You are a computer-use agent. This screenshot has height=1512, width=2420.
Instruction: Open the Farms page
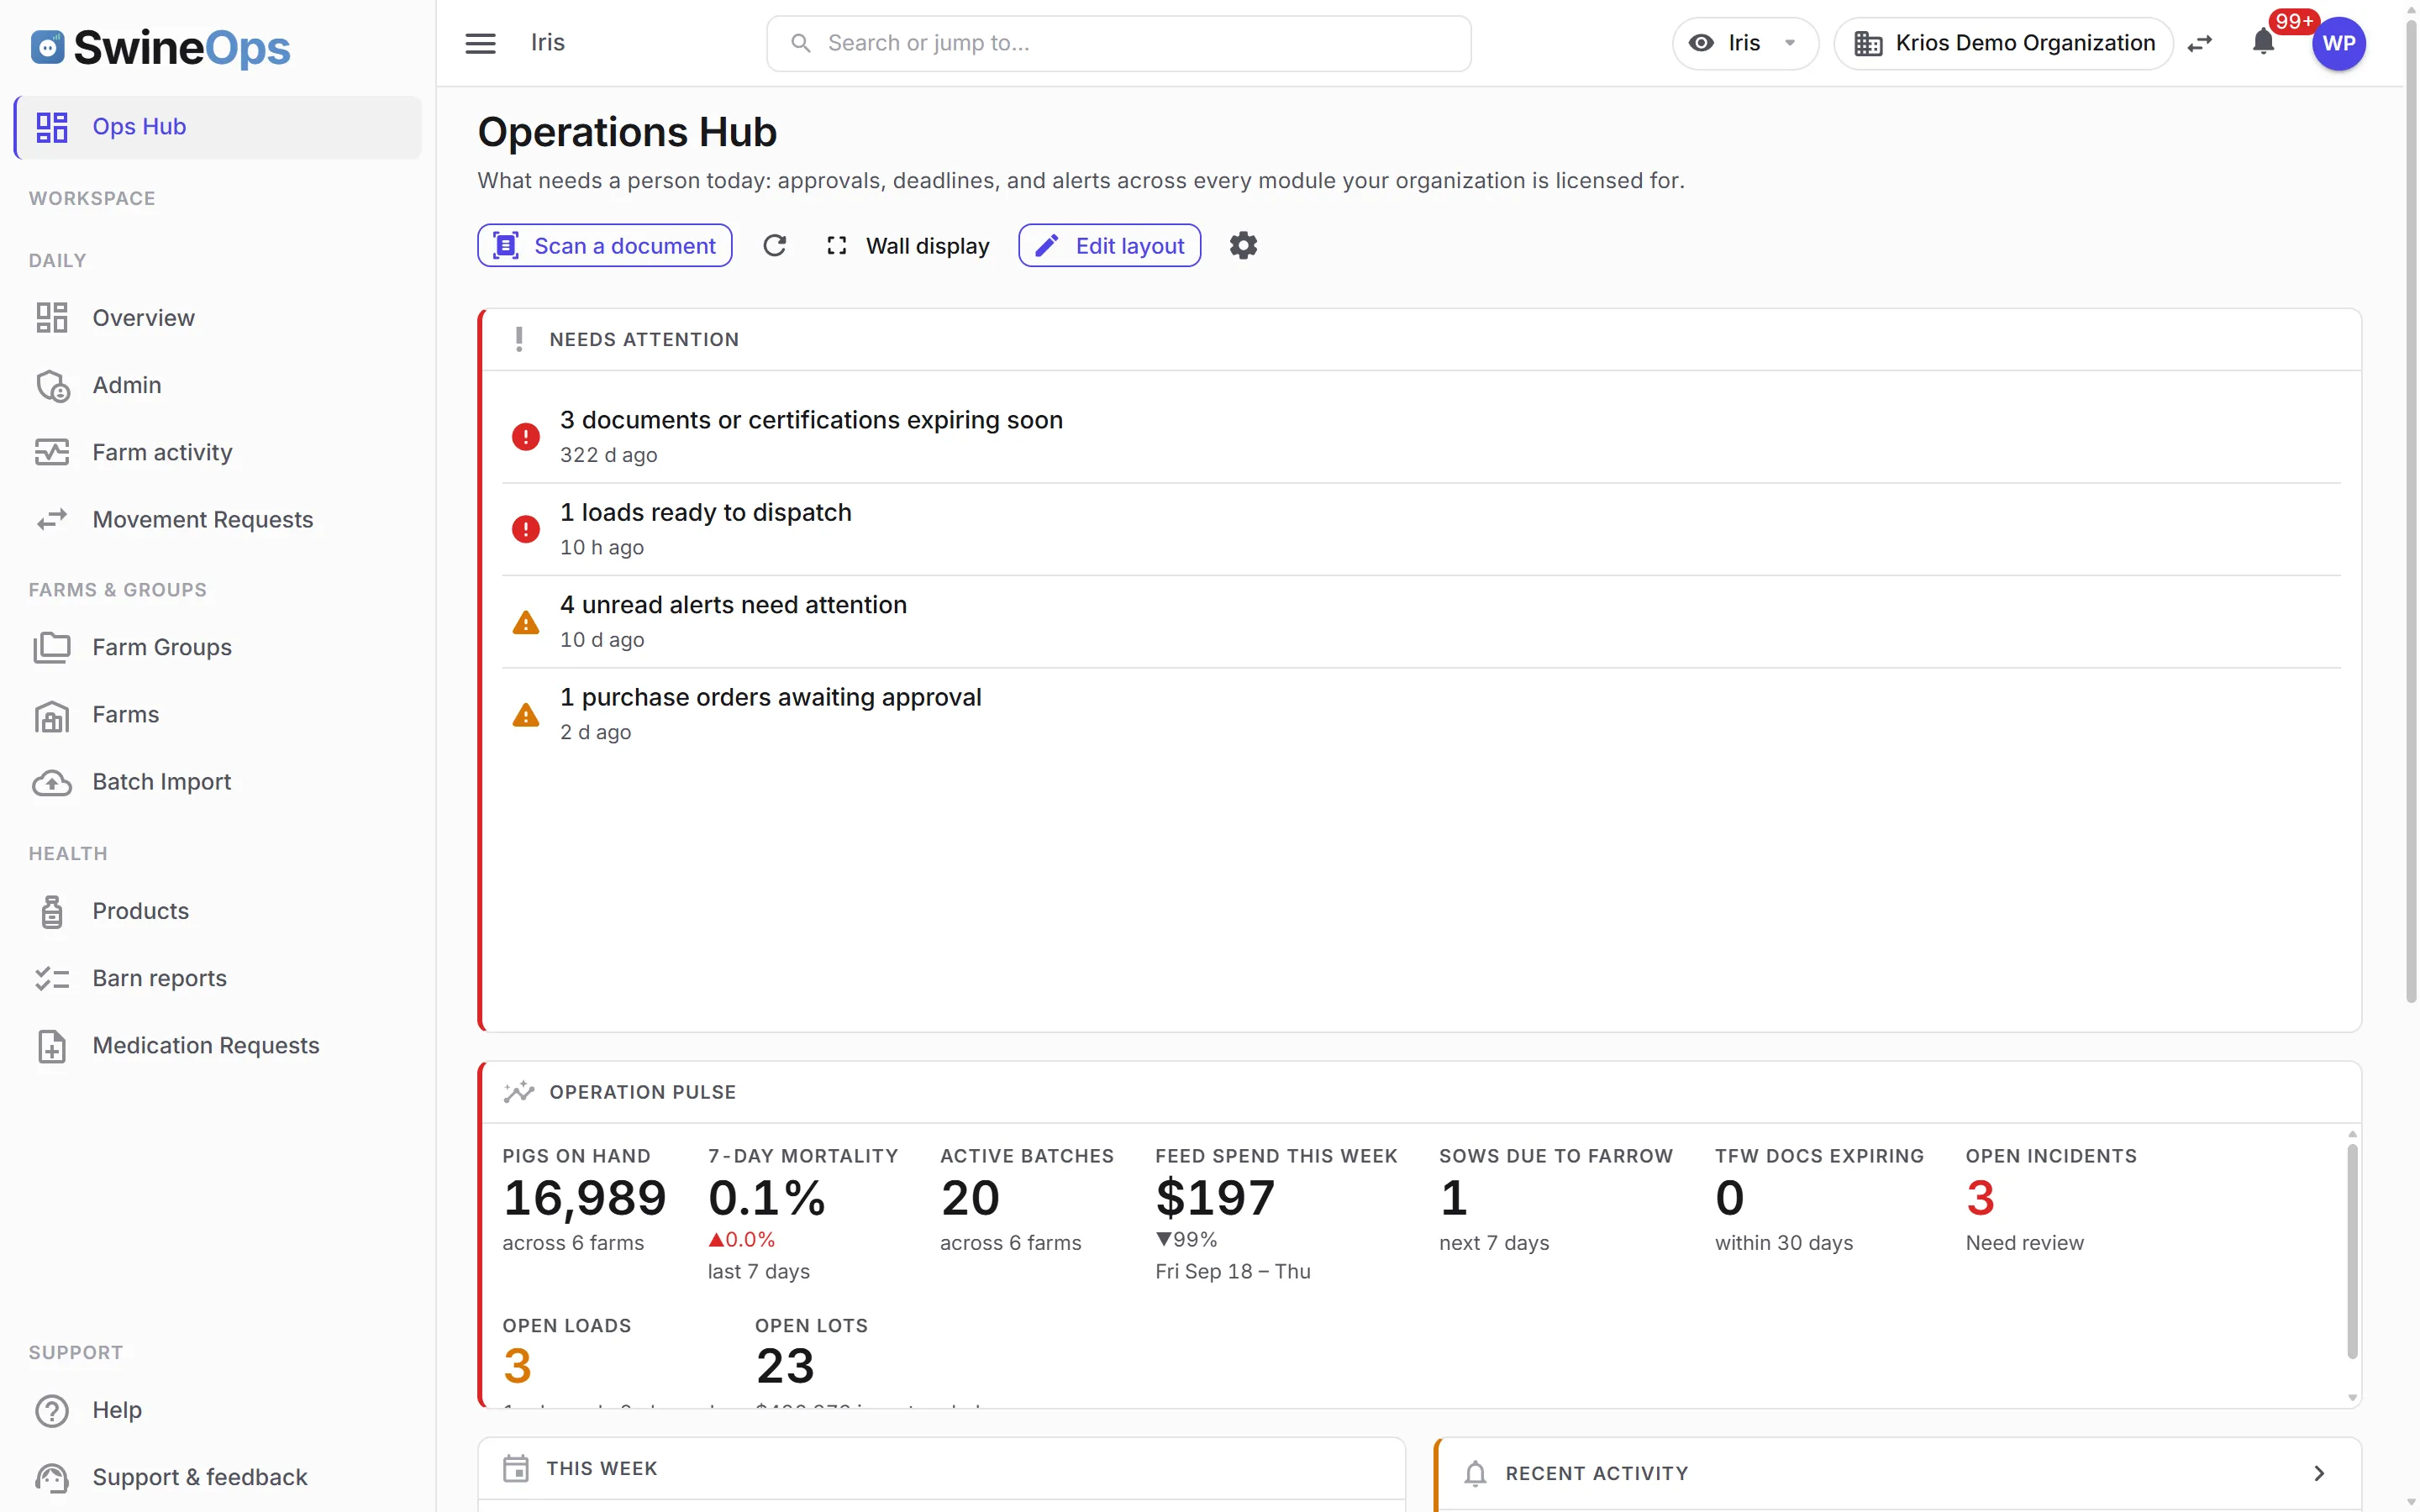218,714
